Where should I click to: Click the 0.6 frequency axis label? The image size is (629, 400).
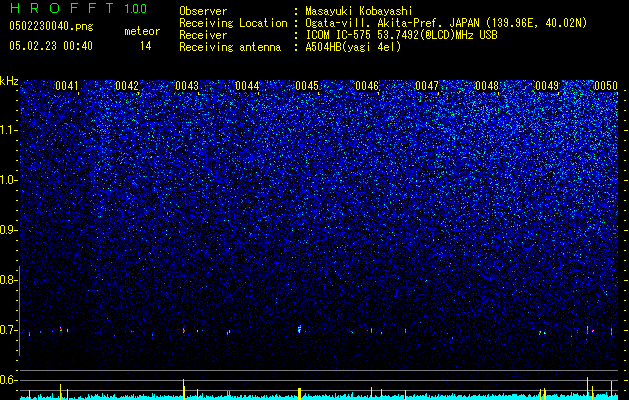click(7, 380)
